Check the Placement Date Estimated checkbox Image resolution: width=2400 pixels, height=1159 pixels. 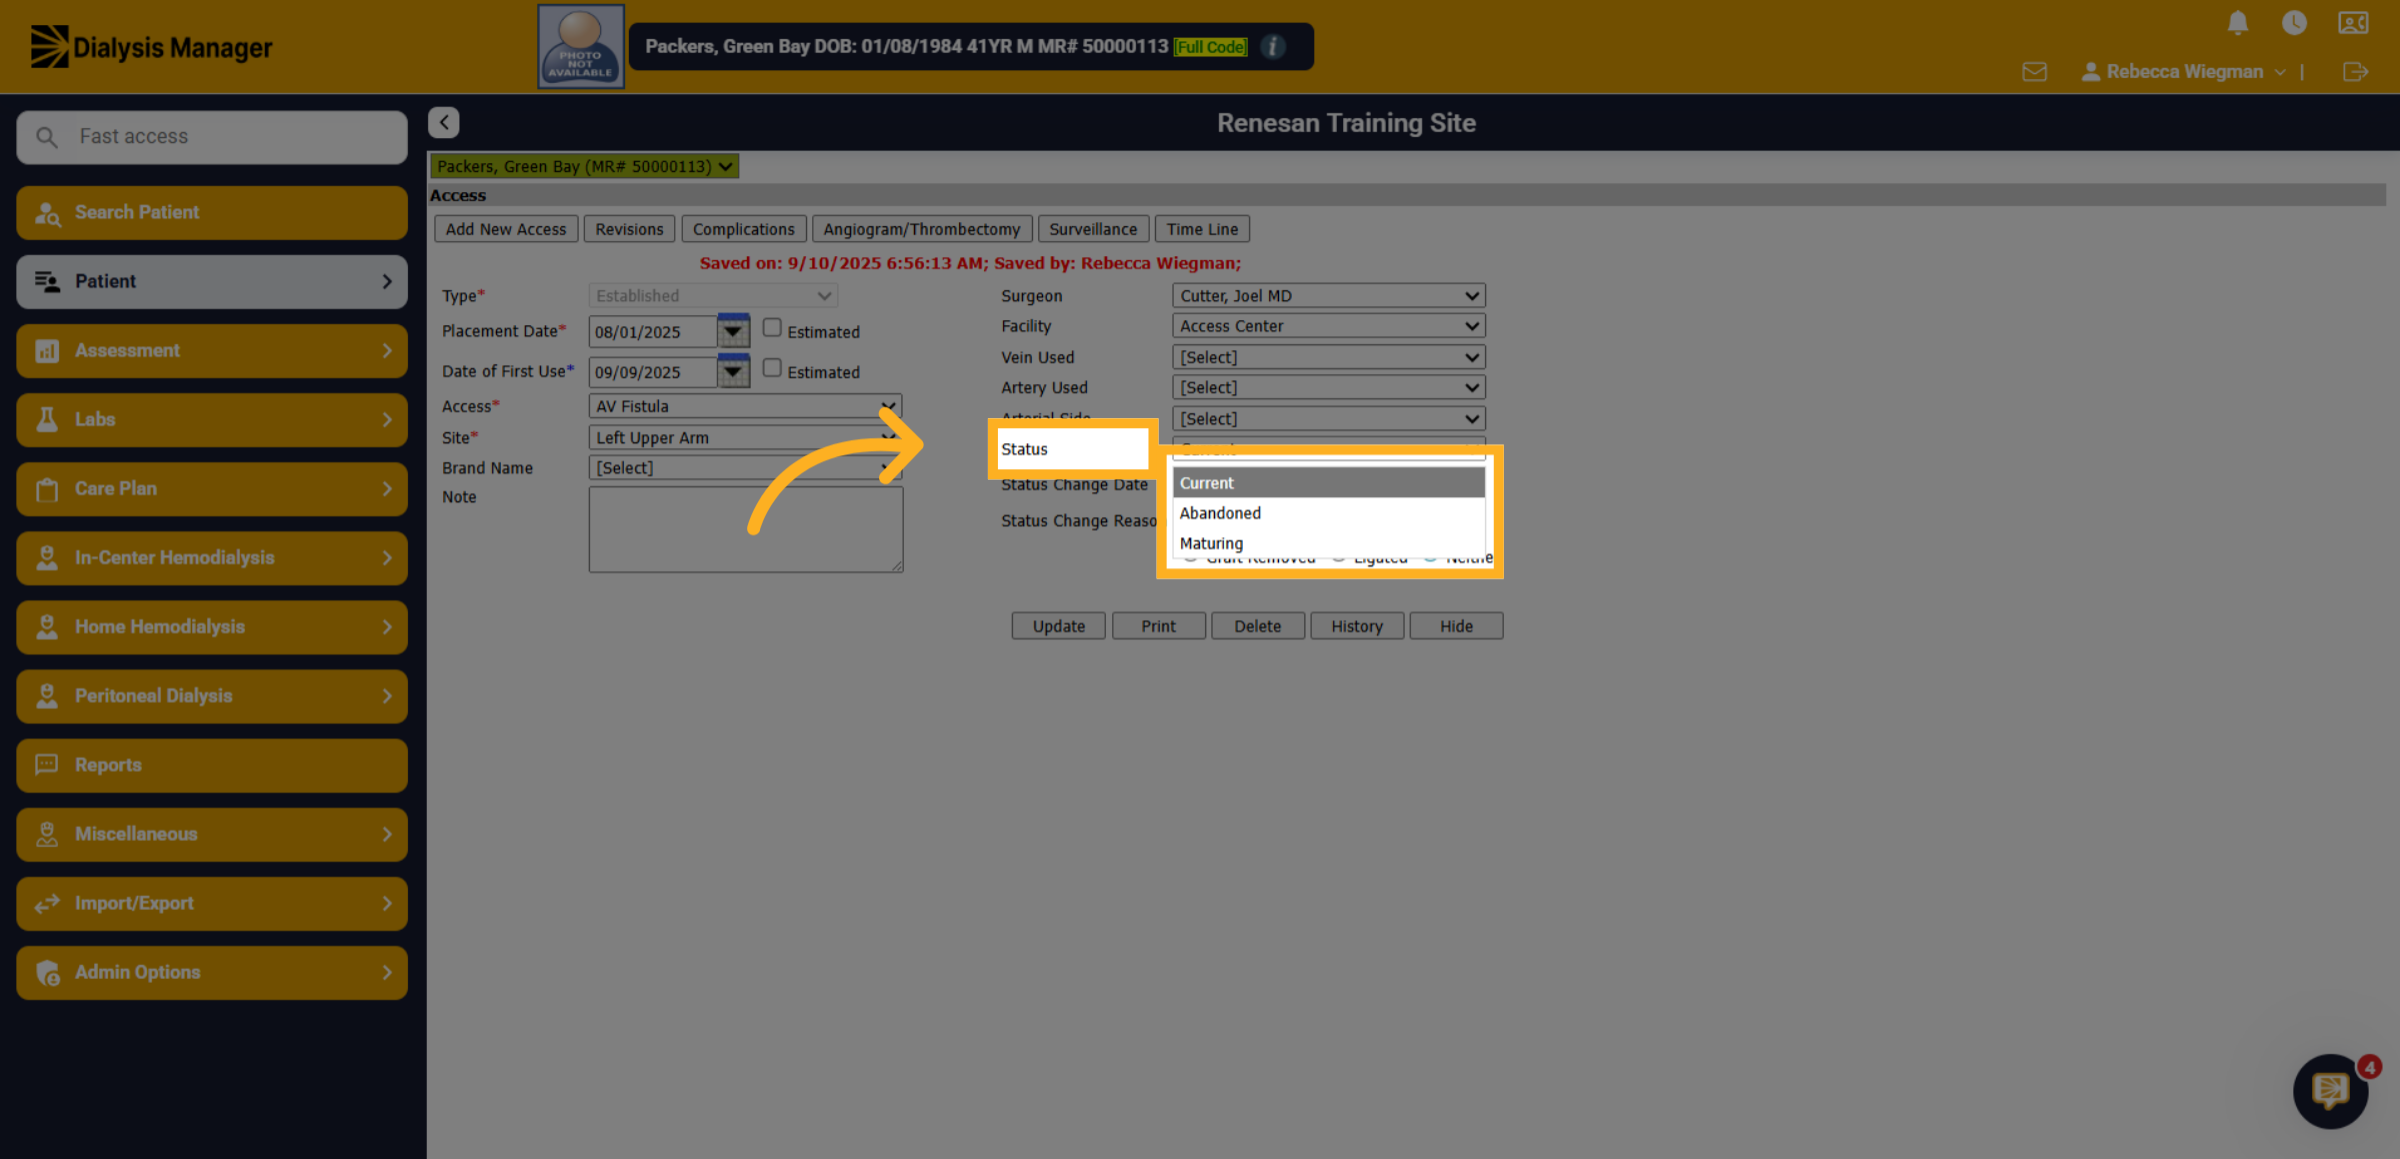click(772, 328)
